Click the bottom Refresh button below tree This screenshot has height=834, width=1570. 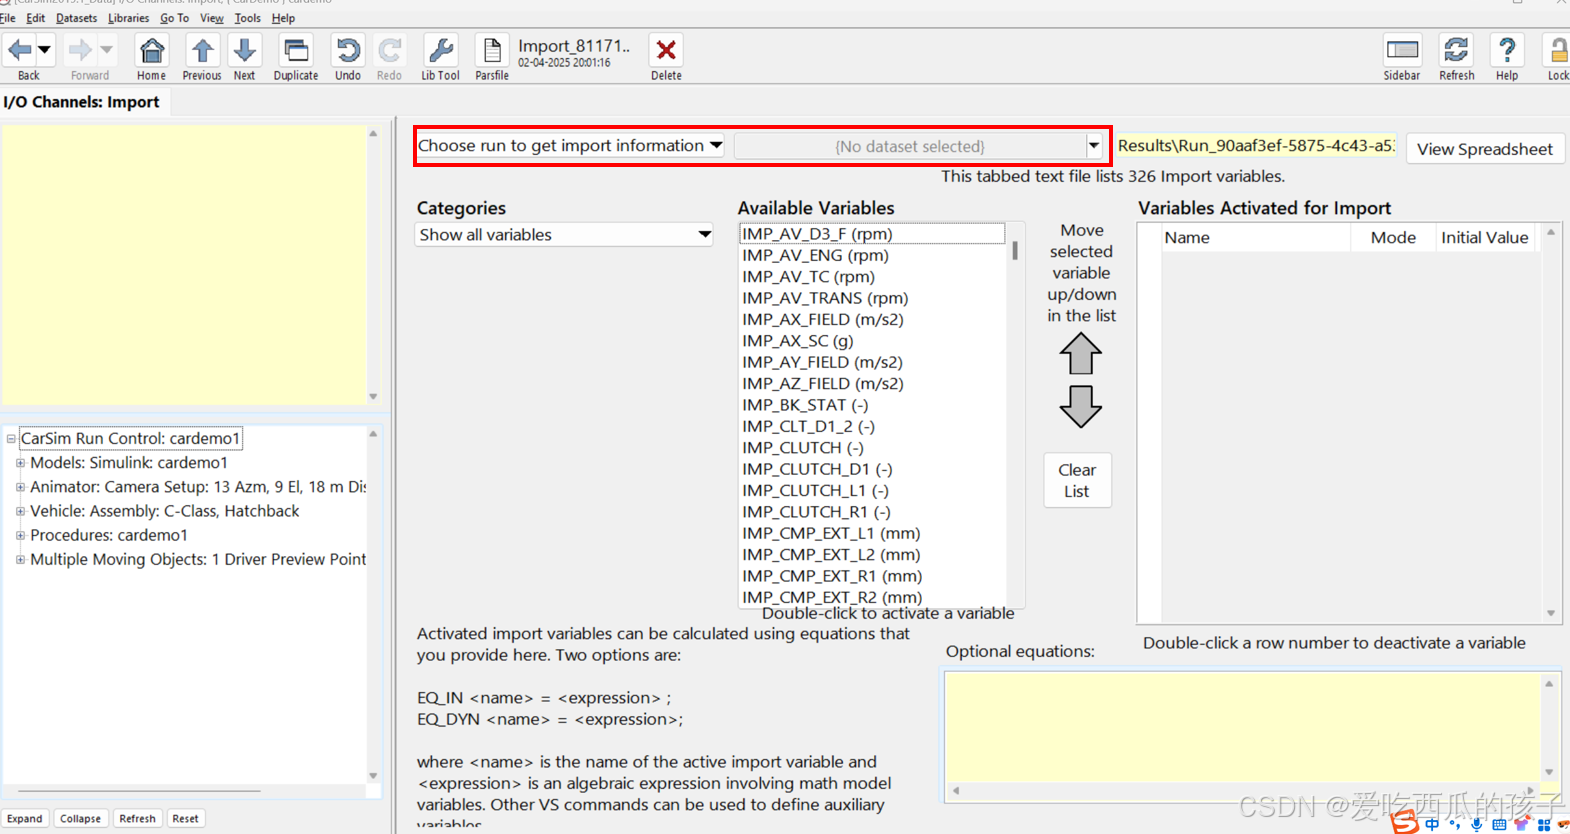tap(137, 818)
